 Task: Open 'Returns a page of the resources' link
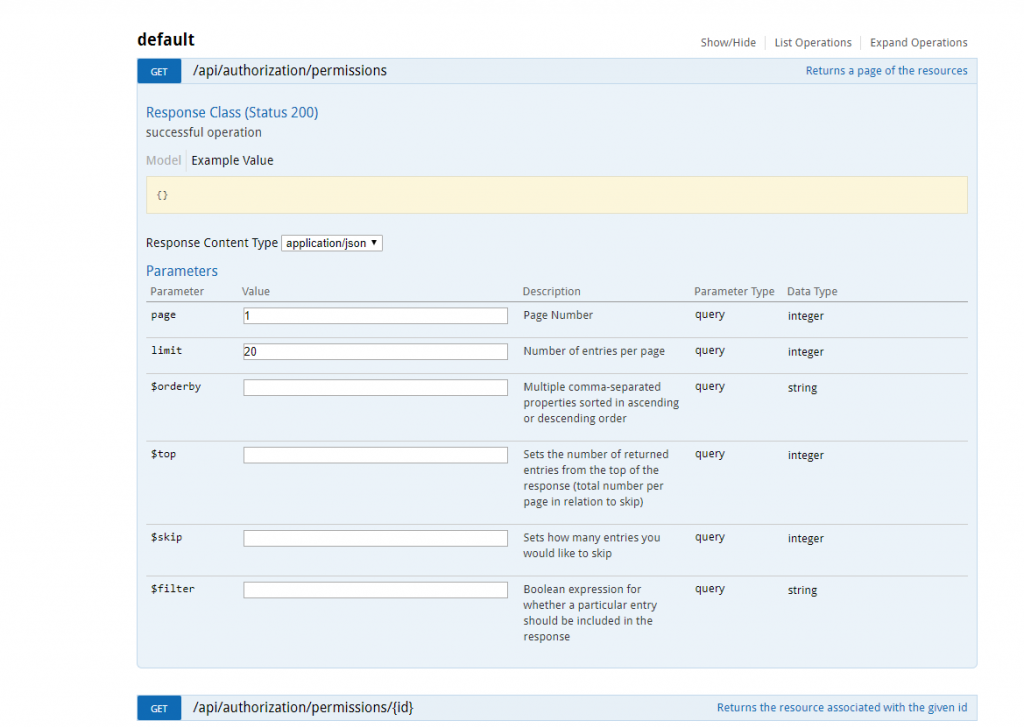[886, 70]
